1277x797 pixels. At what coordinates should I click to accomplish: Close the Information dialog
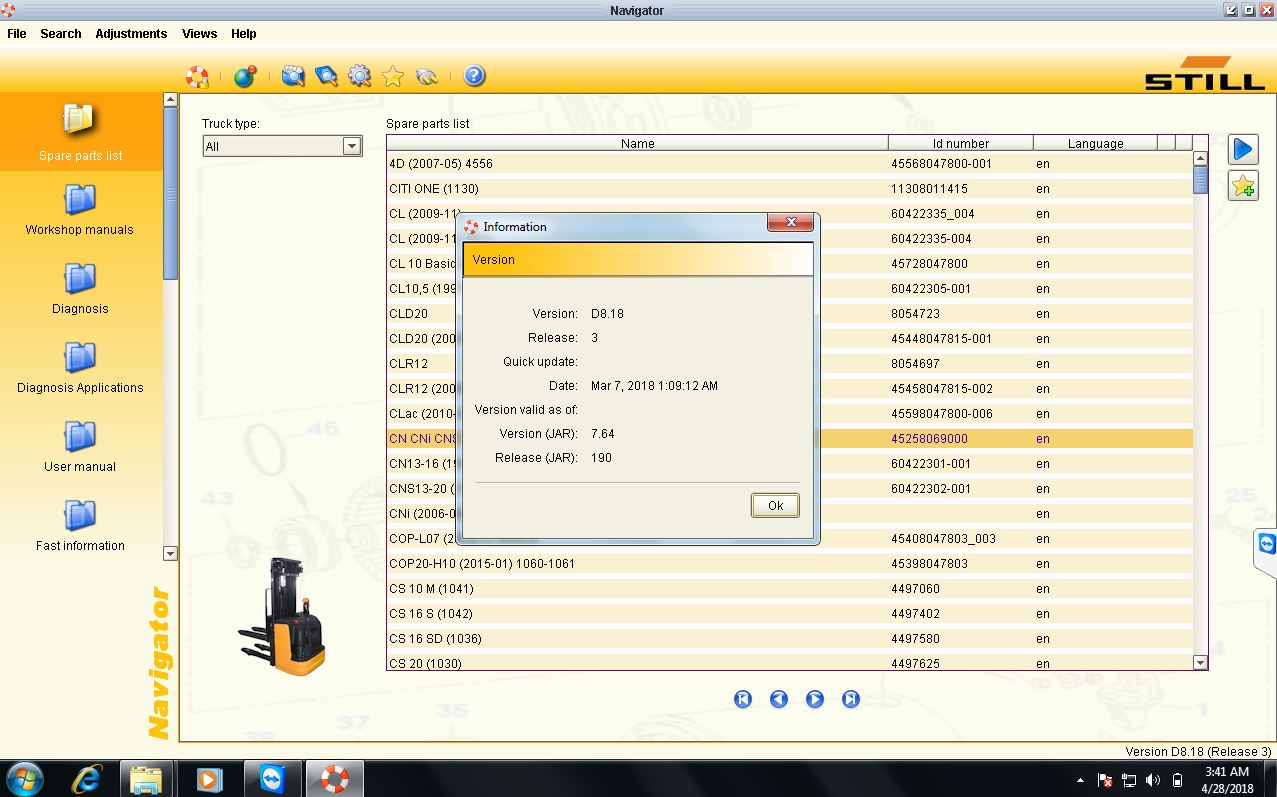point(791,222)
